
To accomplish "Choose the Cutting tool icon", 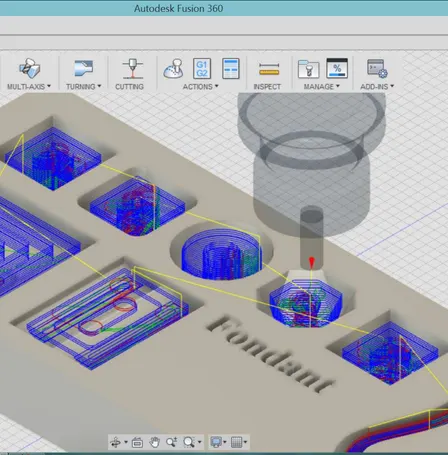I will [132, 68].
